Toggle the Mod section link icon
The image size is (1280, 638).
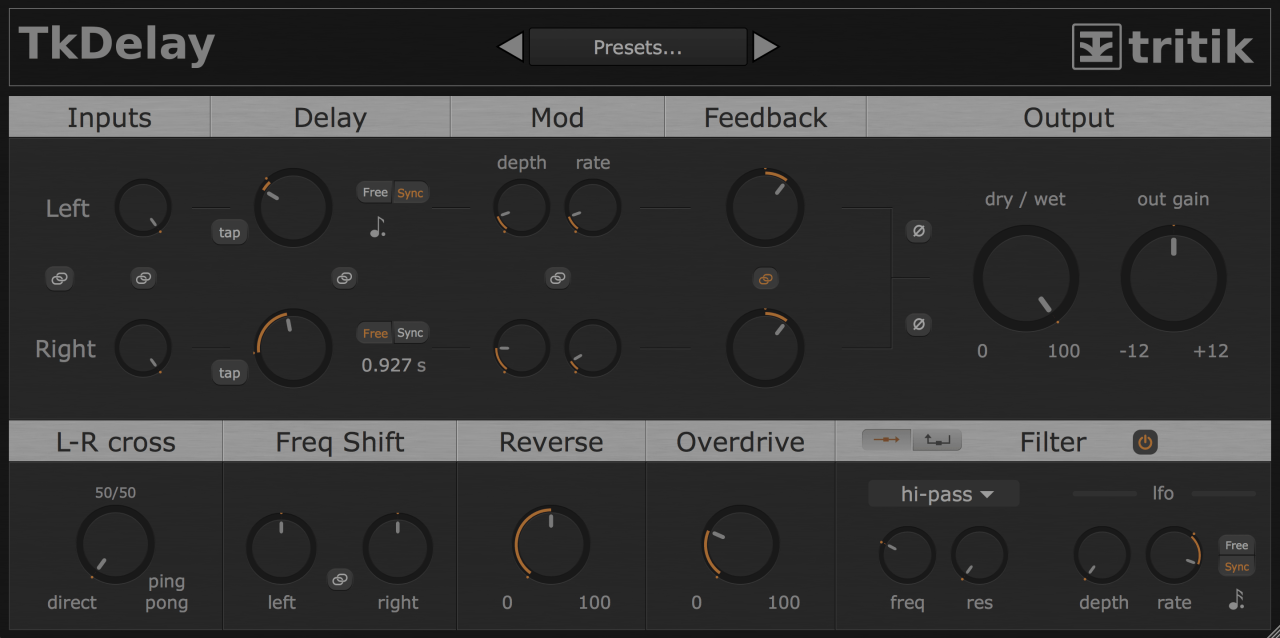[558, 279]
